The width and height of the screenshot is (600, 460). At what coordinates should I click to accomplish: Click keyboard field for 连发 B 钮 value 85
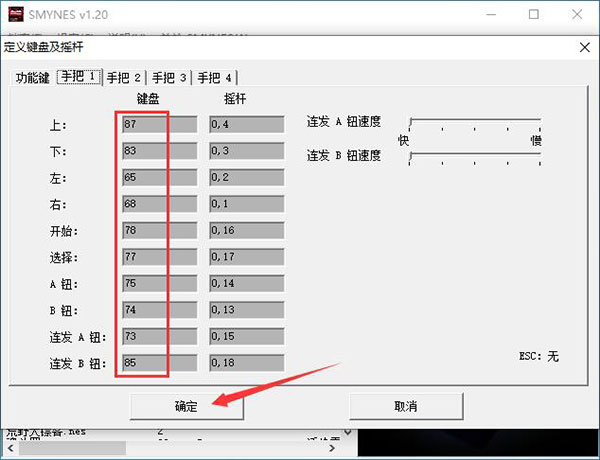pyautogui.click(x=160, y=363)
